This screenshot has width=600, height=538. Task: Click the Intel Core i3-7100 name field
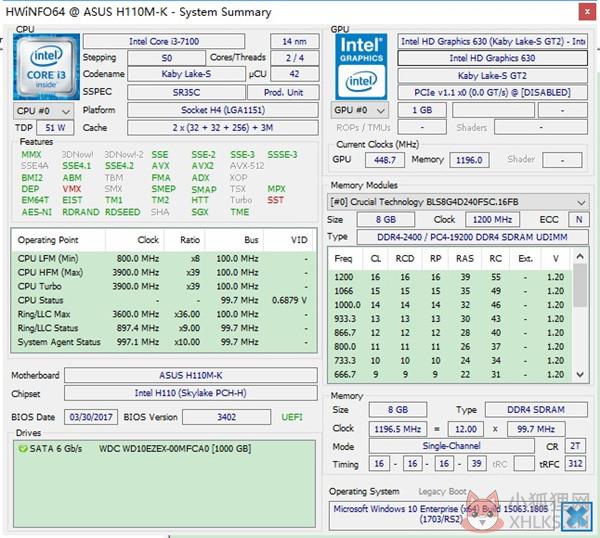[164, 41]
